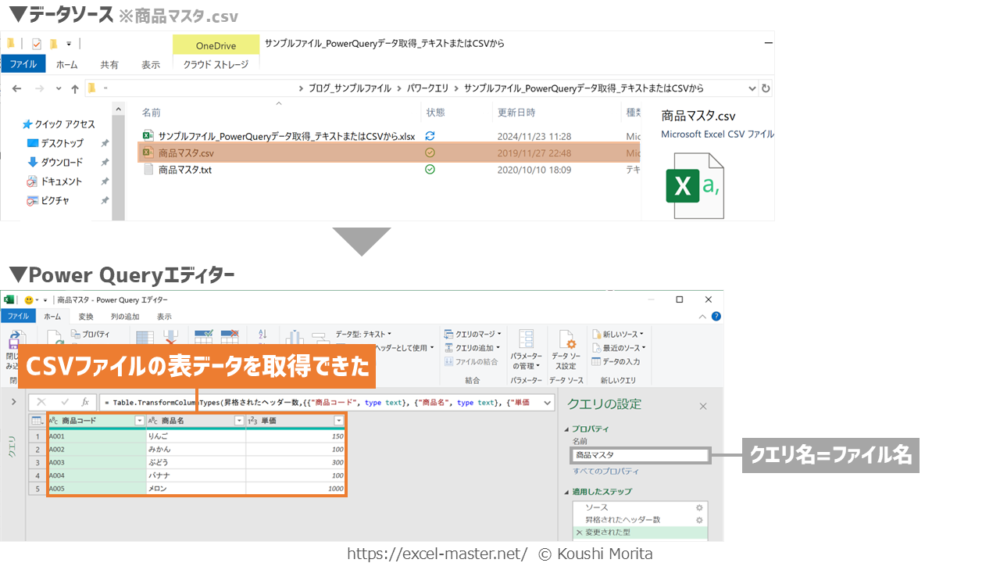Open 商品コード column filter dropdown
Viewport: 1000px width, 563px height.
click(x=139, y=421)
